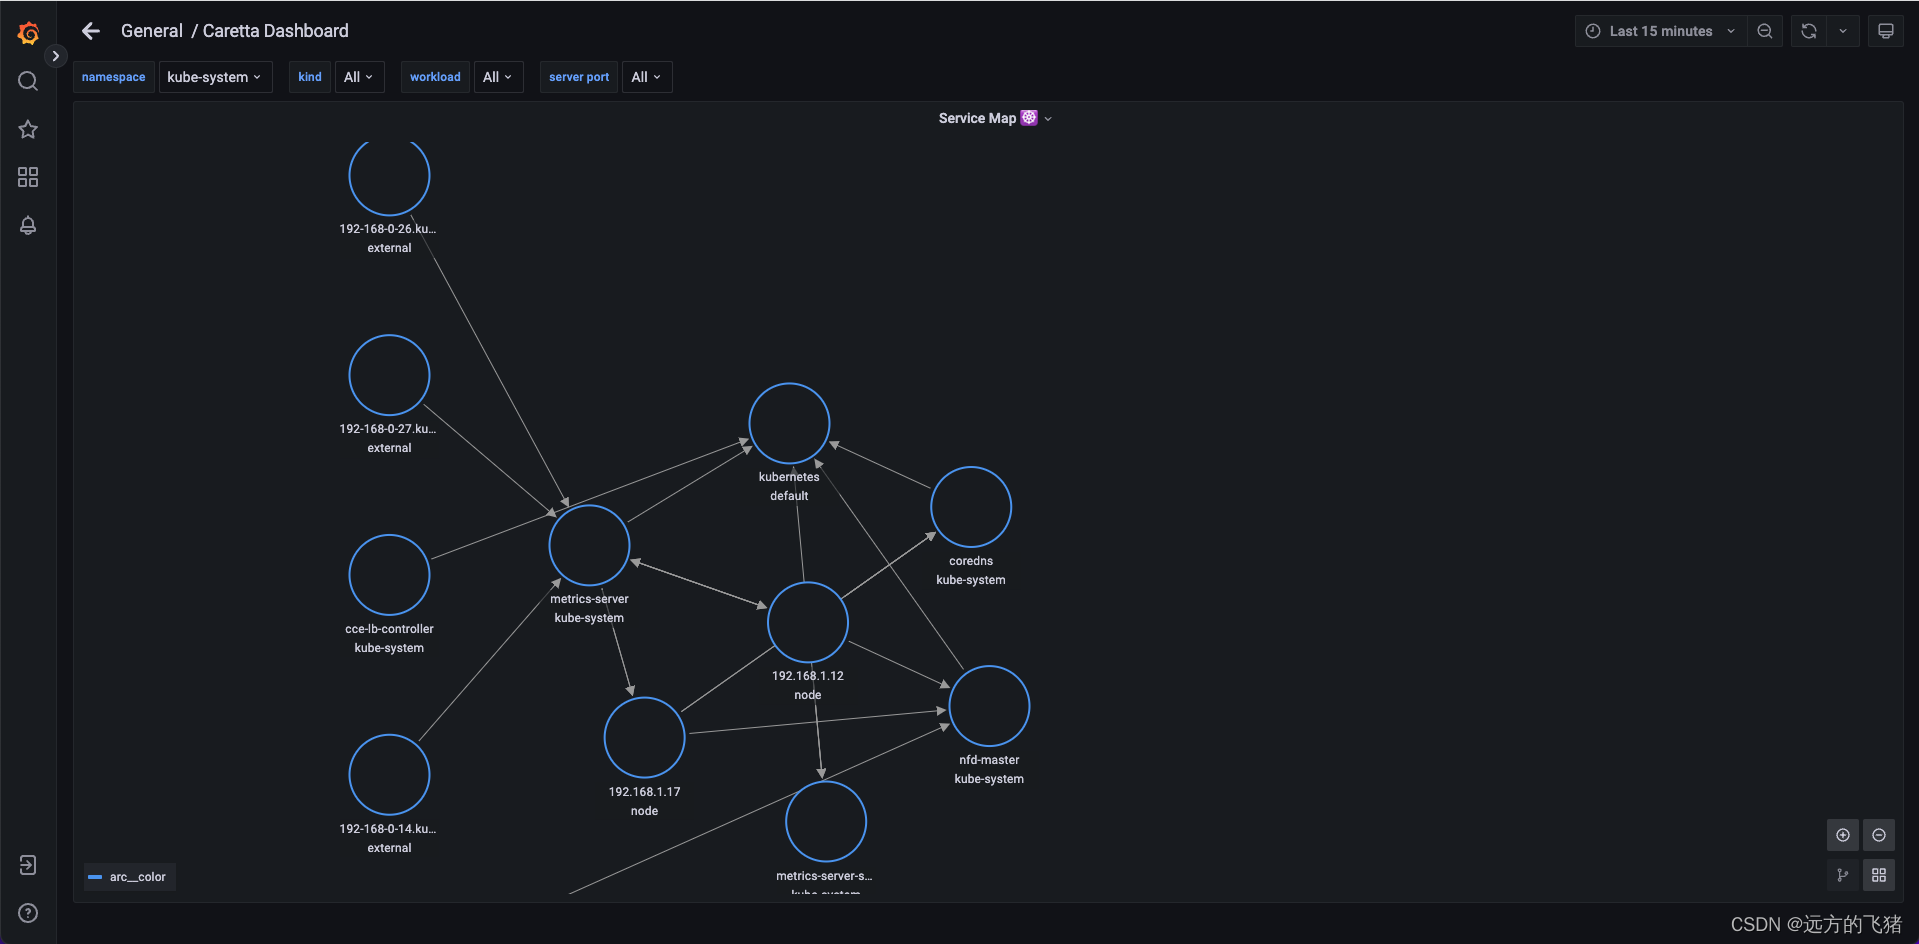Click the Grafana logo icon

(28, 33)
